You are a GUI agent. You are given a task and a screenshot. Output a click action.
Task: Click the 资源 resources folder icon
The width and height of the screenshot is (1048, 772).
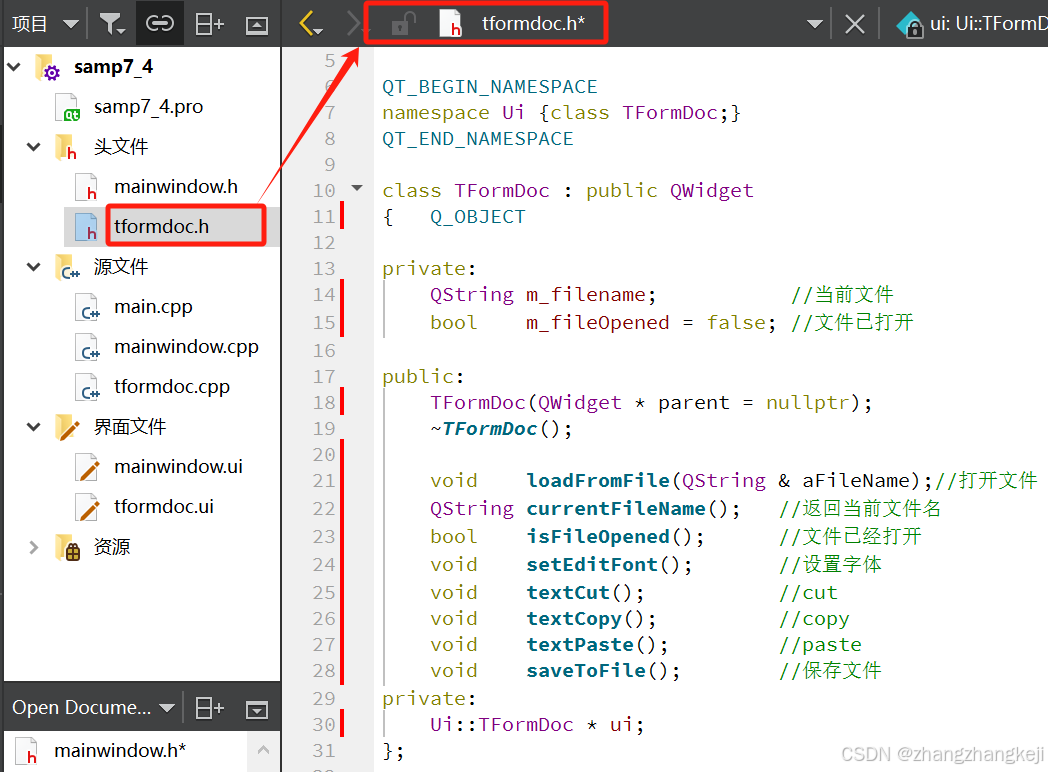(68, 547)
